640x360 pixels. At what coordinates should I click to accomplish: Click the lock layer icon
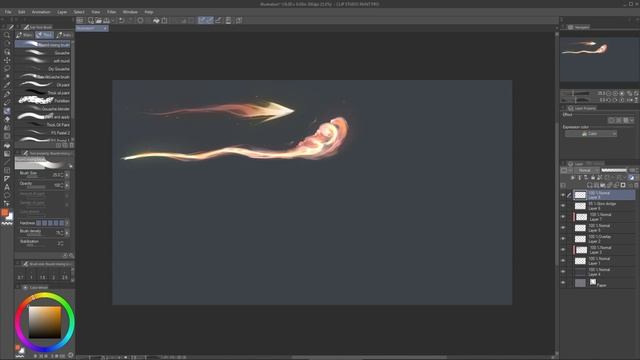[593, 178]
